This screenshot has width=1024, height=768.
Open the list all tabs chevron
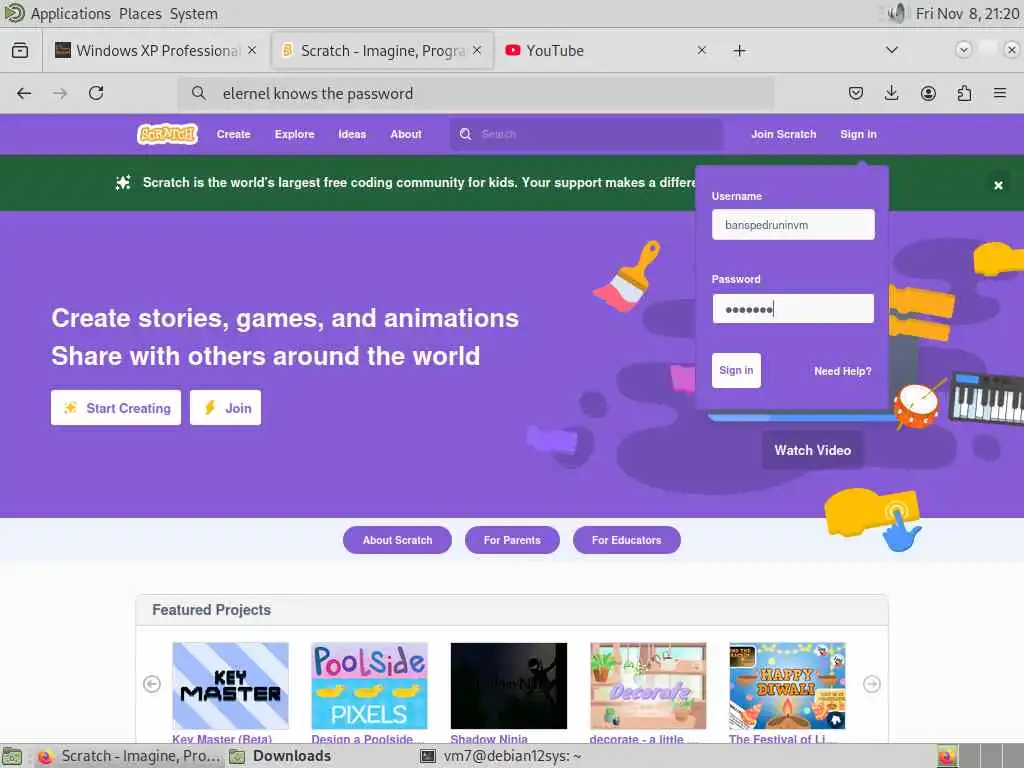pos(891,50)
